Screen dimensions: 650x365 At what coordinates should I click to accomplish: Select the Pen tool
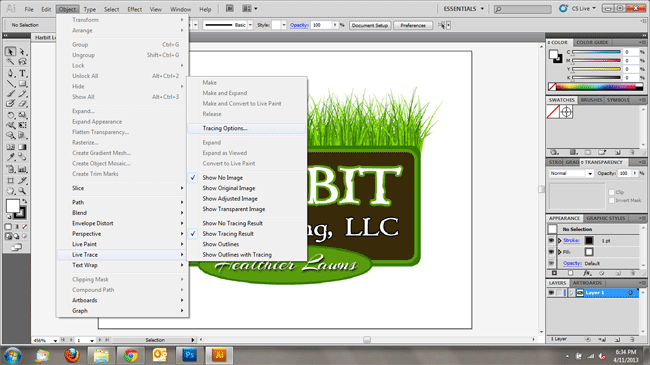pos(10,73)
